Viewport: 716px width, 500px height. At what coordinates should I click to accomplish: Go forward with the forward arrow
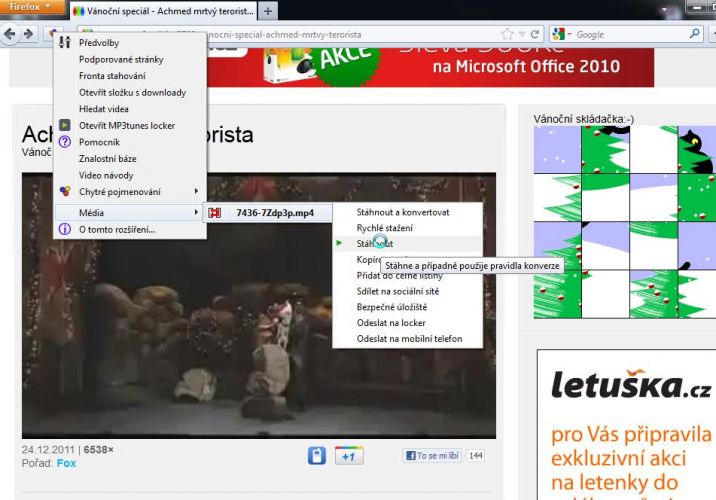(x=28, y=34)
